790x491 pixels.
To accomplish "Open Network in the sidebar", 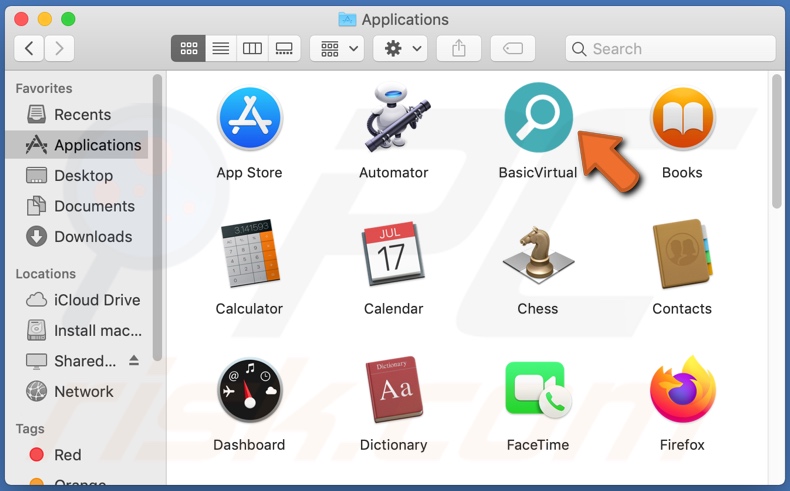I will coord(77,391).
